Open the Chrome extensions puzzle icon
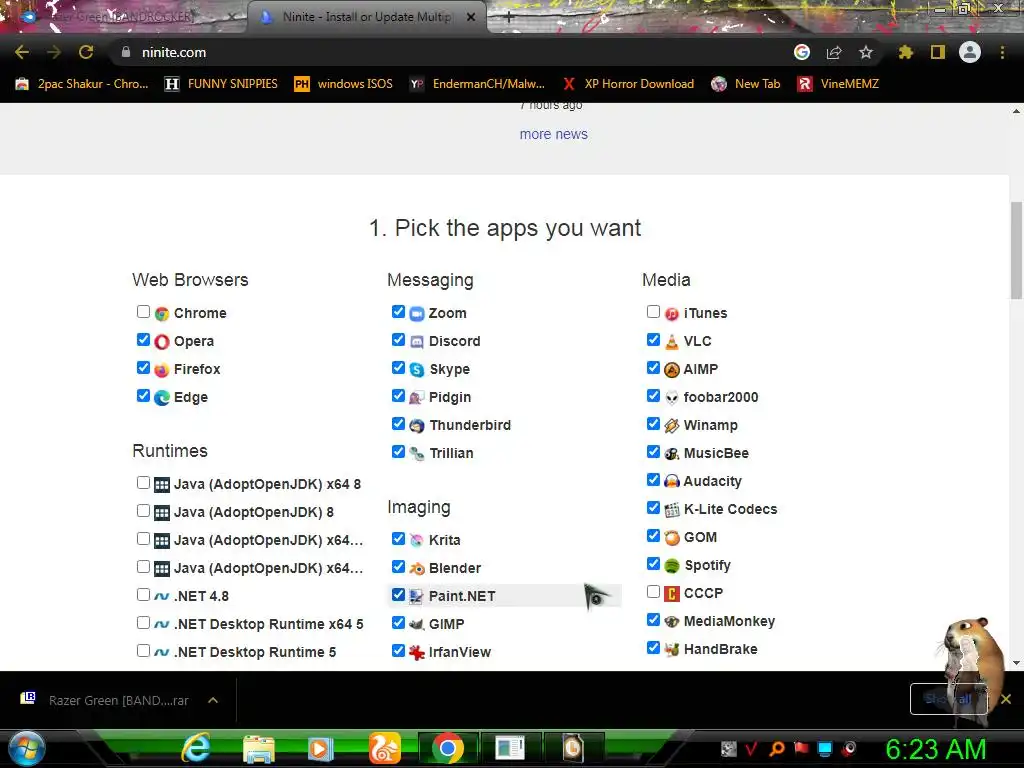 click(x=905, y=52)
